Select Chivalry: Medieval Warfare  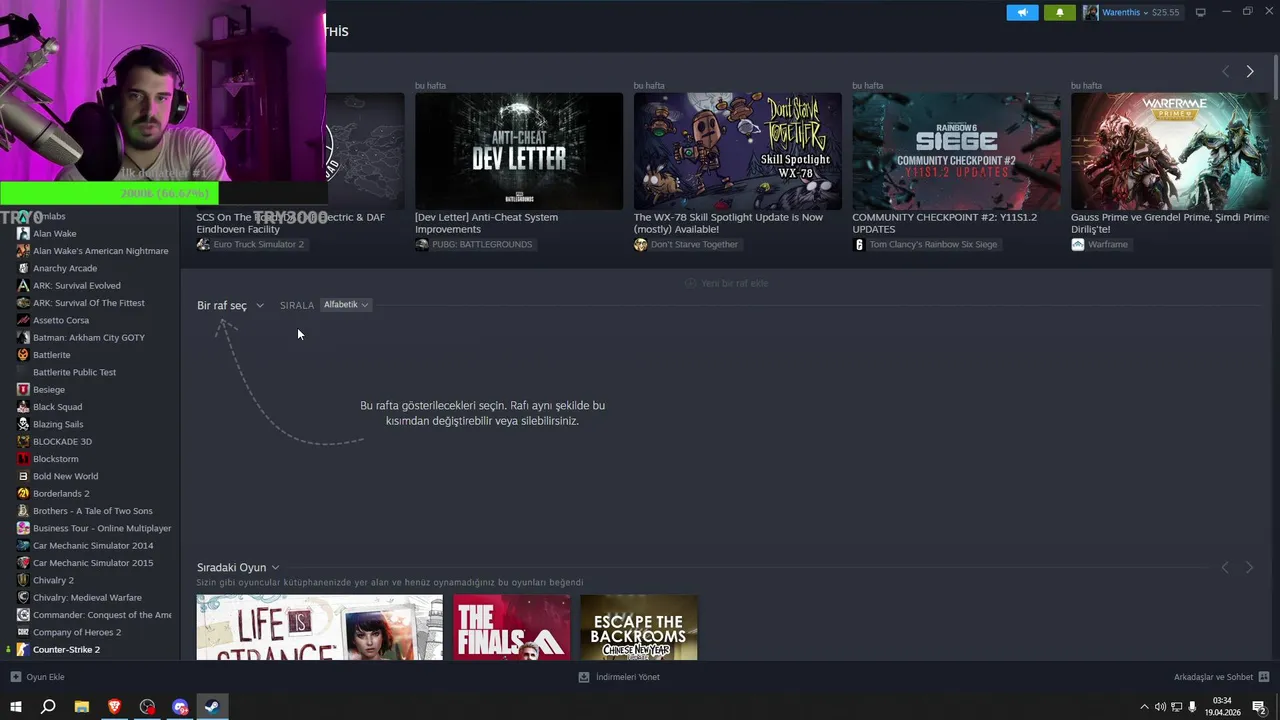tap(87, 597)
